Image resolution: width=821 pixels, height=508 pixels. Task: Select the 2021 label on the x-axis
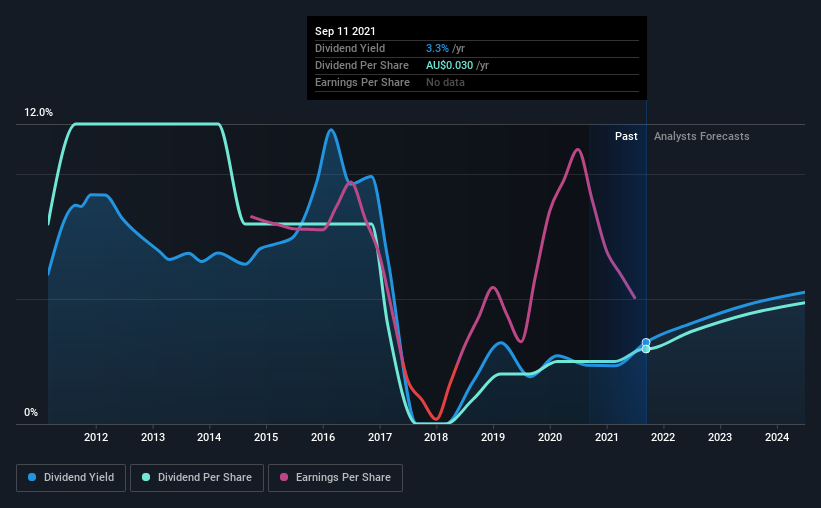[x=607, y=437]
